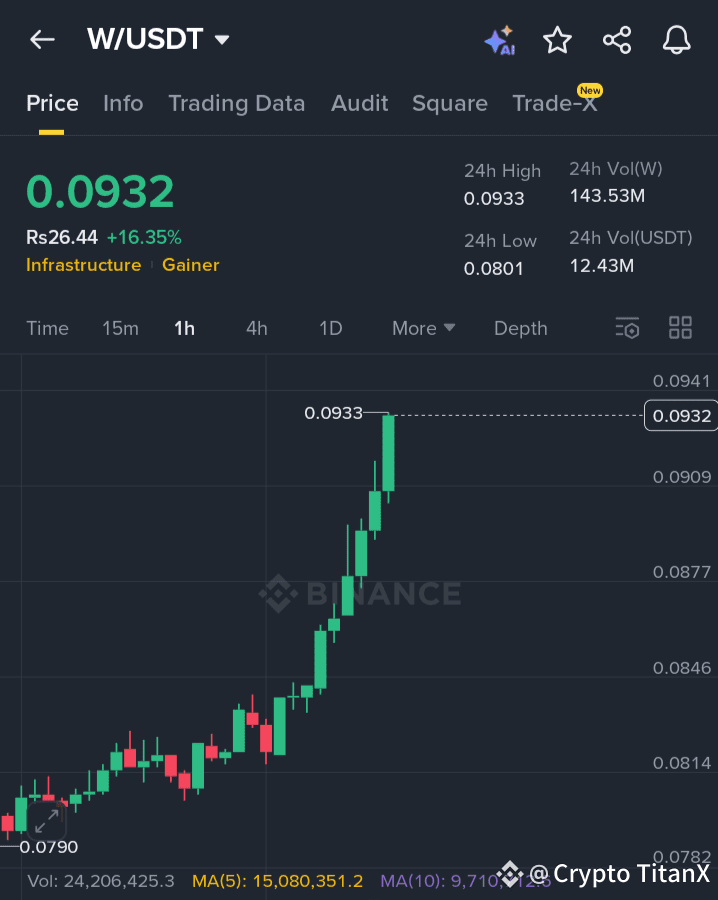Go back using the arrow icon
This screenshot has width=718, height=900.
(42, 40)
